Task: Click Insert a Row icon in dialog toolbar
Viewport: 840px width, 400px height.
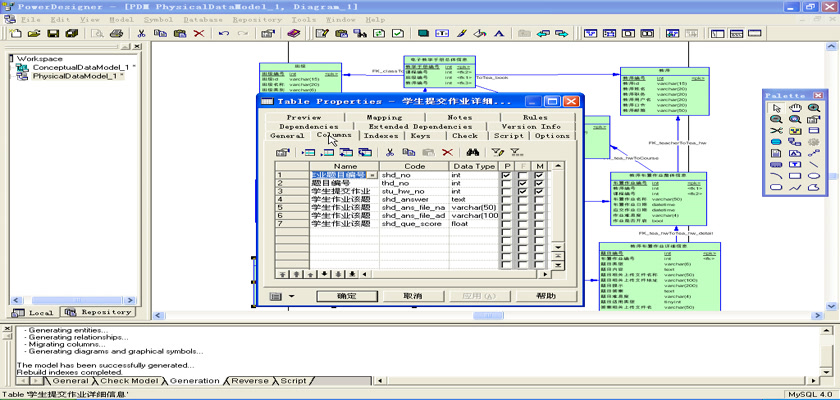Action: click(309, 153)
